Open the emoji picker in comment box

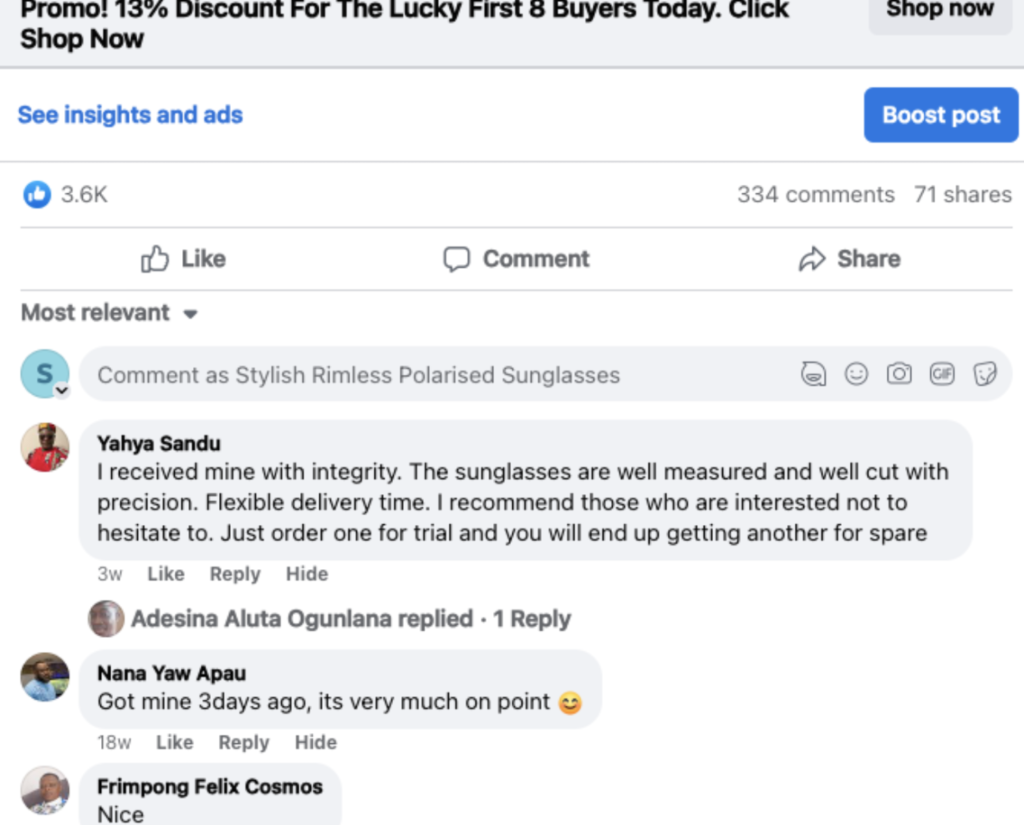click(x=856, y=374)
